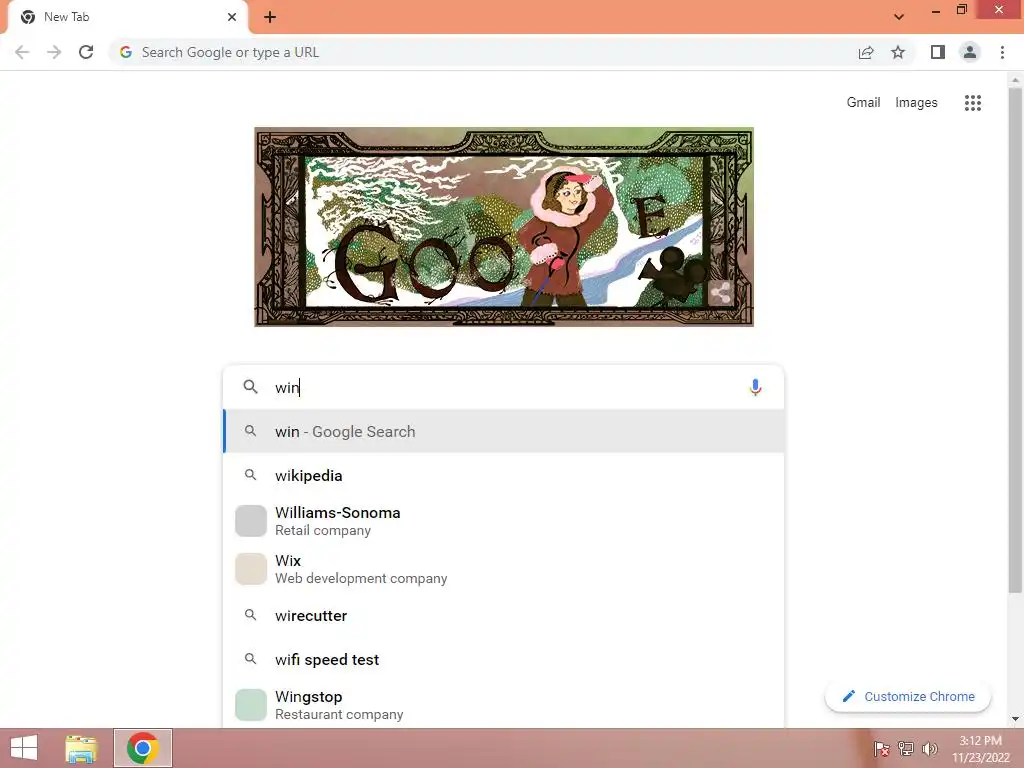
Task: Click Customize Chrome button
Action: 908,696
